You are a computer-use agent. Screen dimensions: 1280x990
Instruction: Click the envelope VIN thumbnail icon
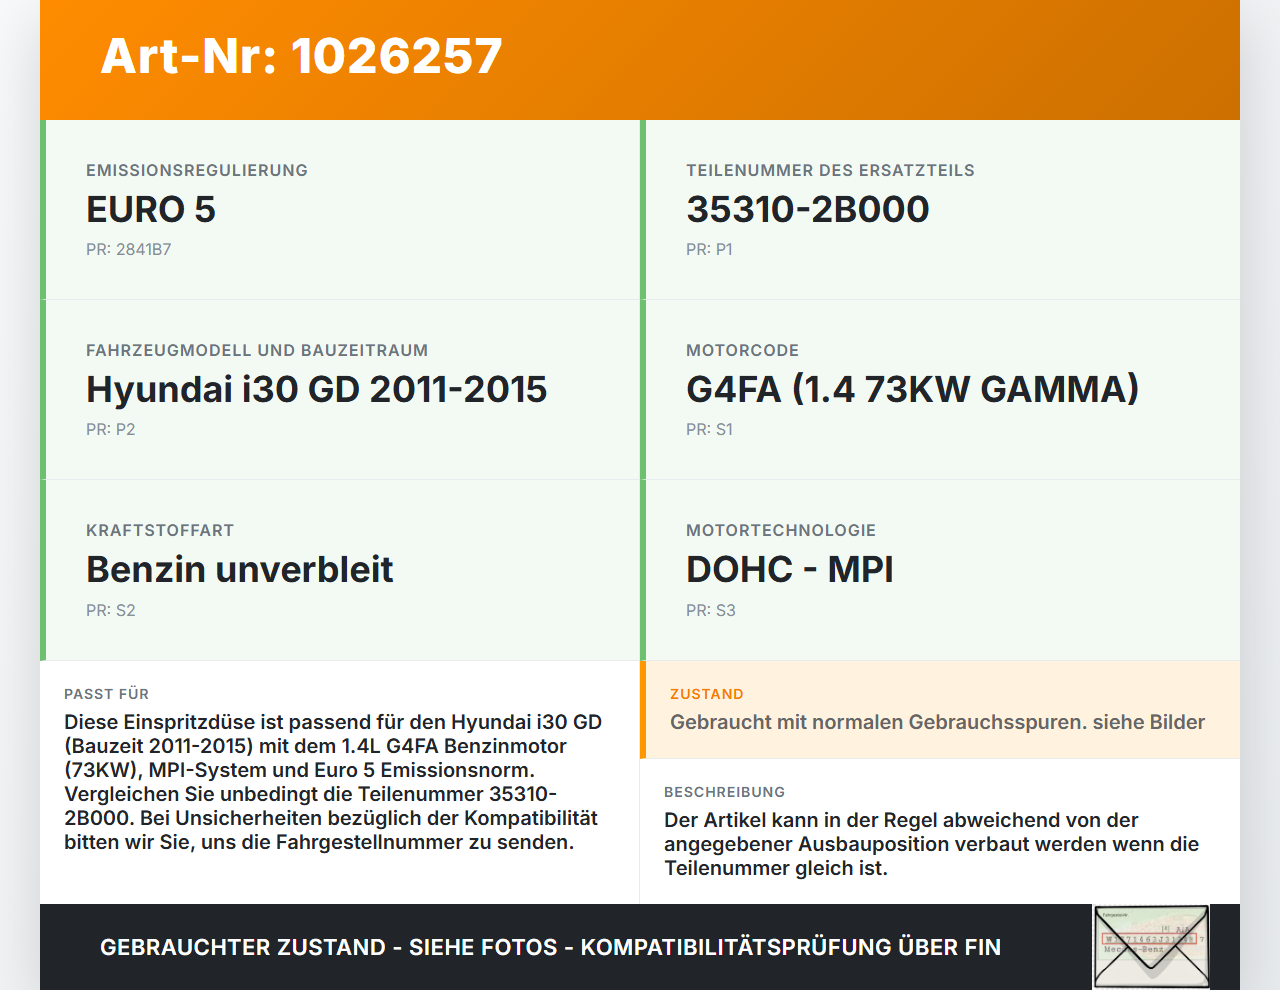pos(1151,947)
